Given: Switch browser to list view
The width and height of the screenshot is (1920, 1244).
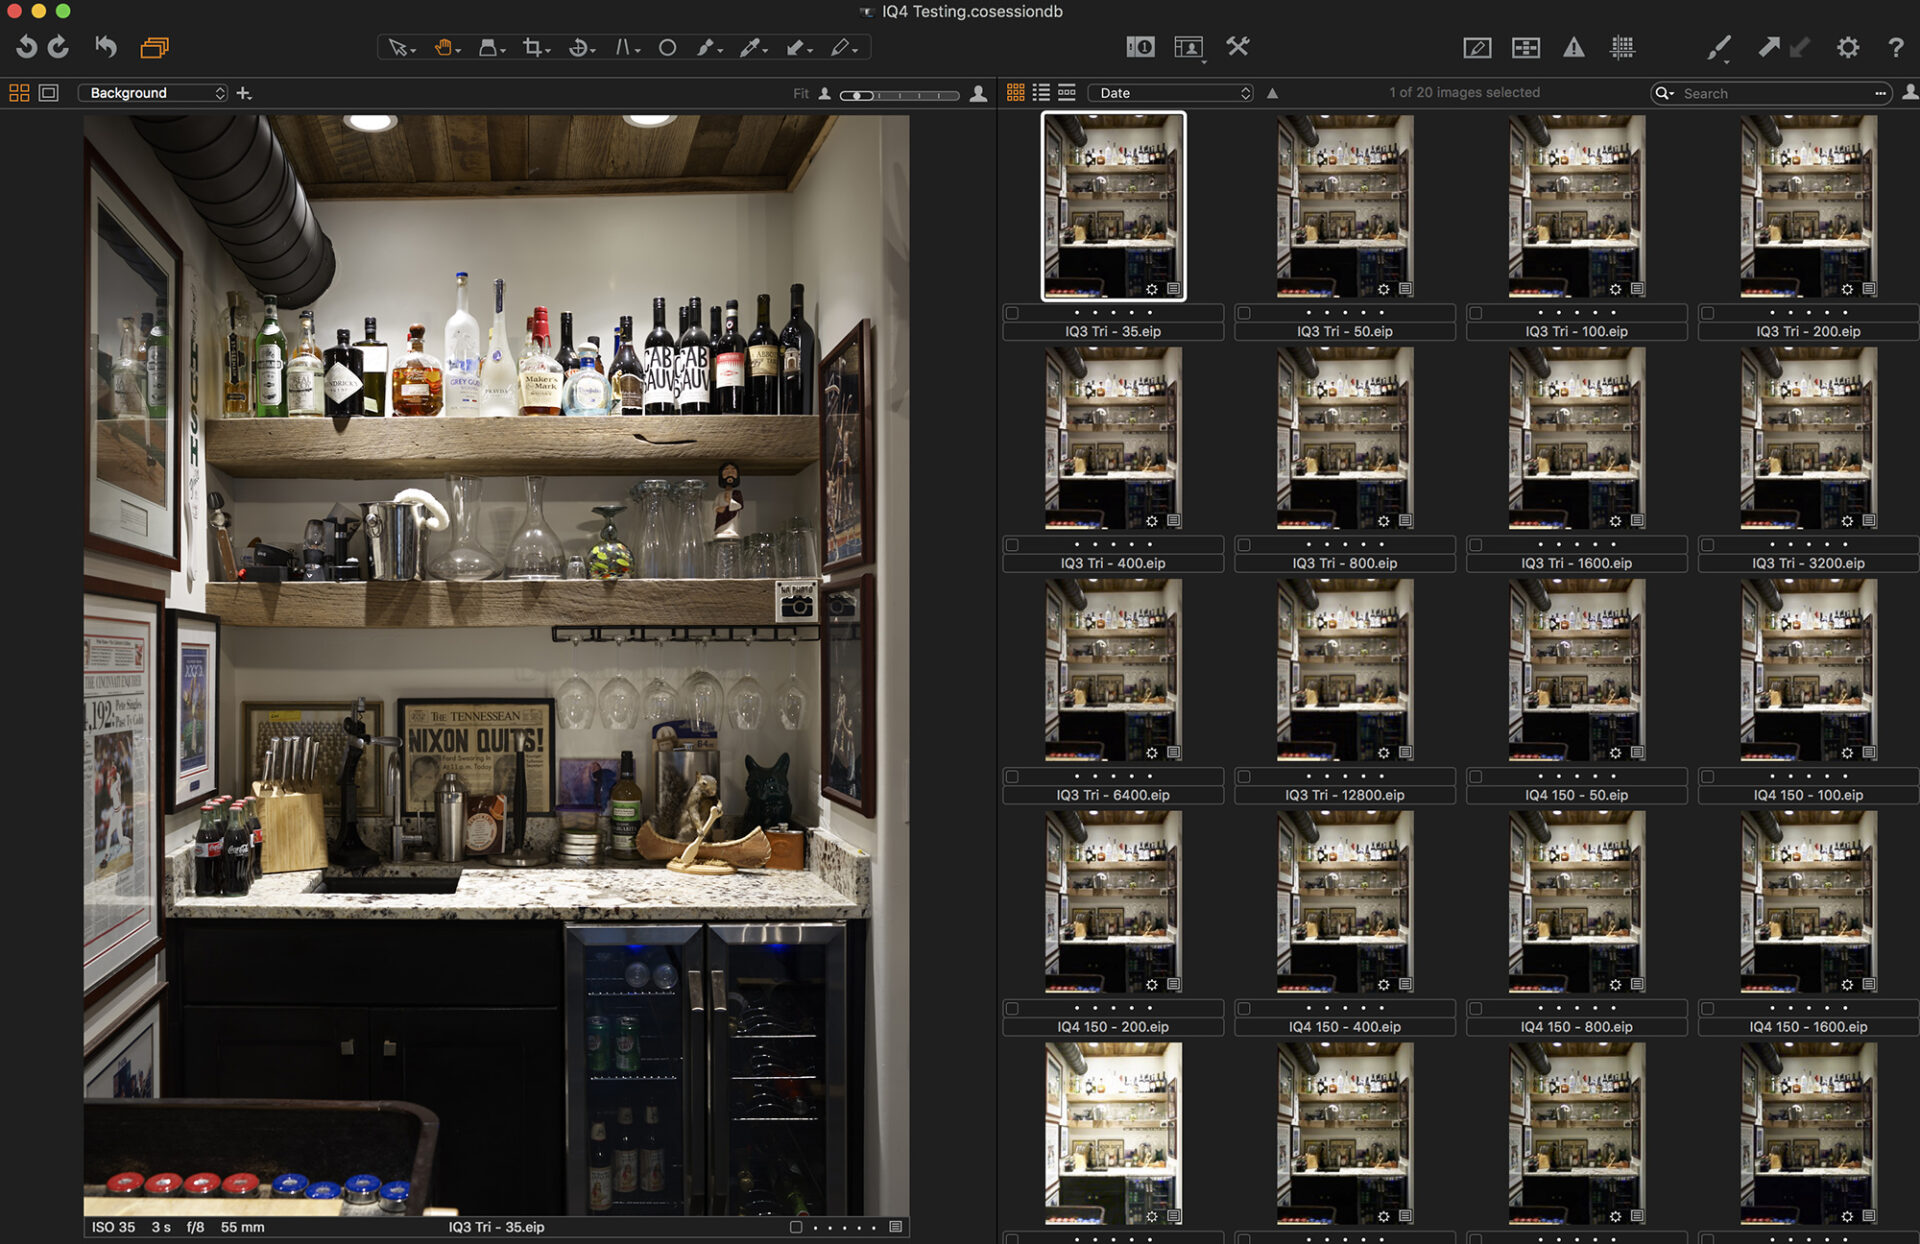Looking at the screenshot, I should pyautogui.click(x=1040, y=92).
